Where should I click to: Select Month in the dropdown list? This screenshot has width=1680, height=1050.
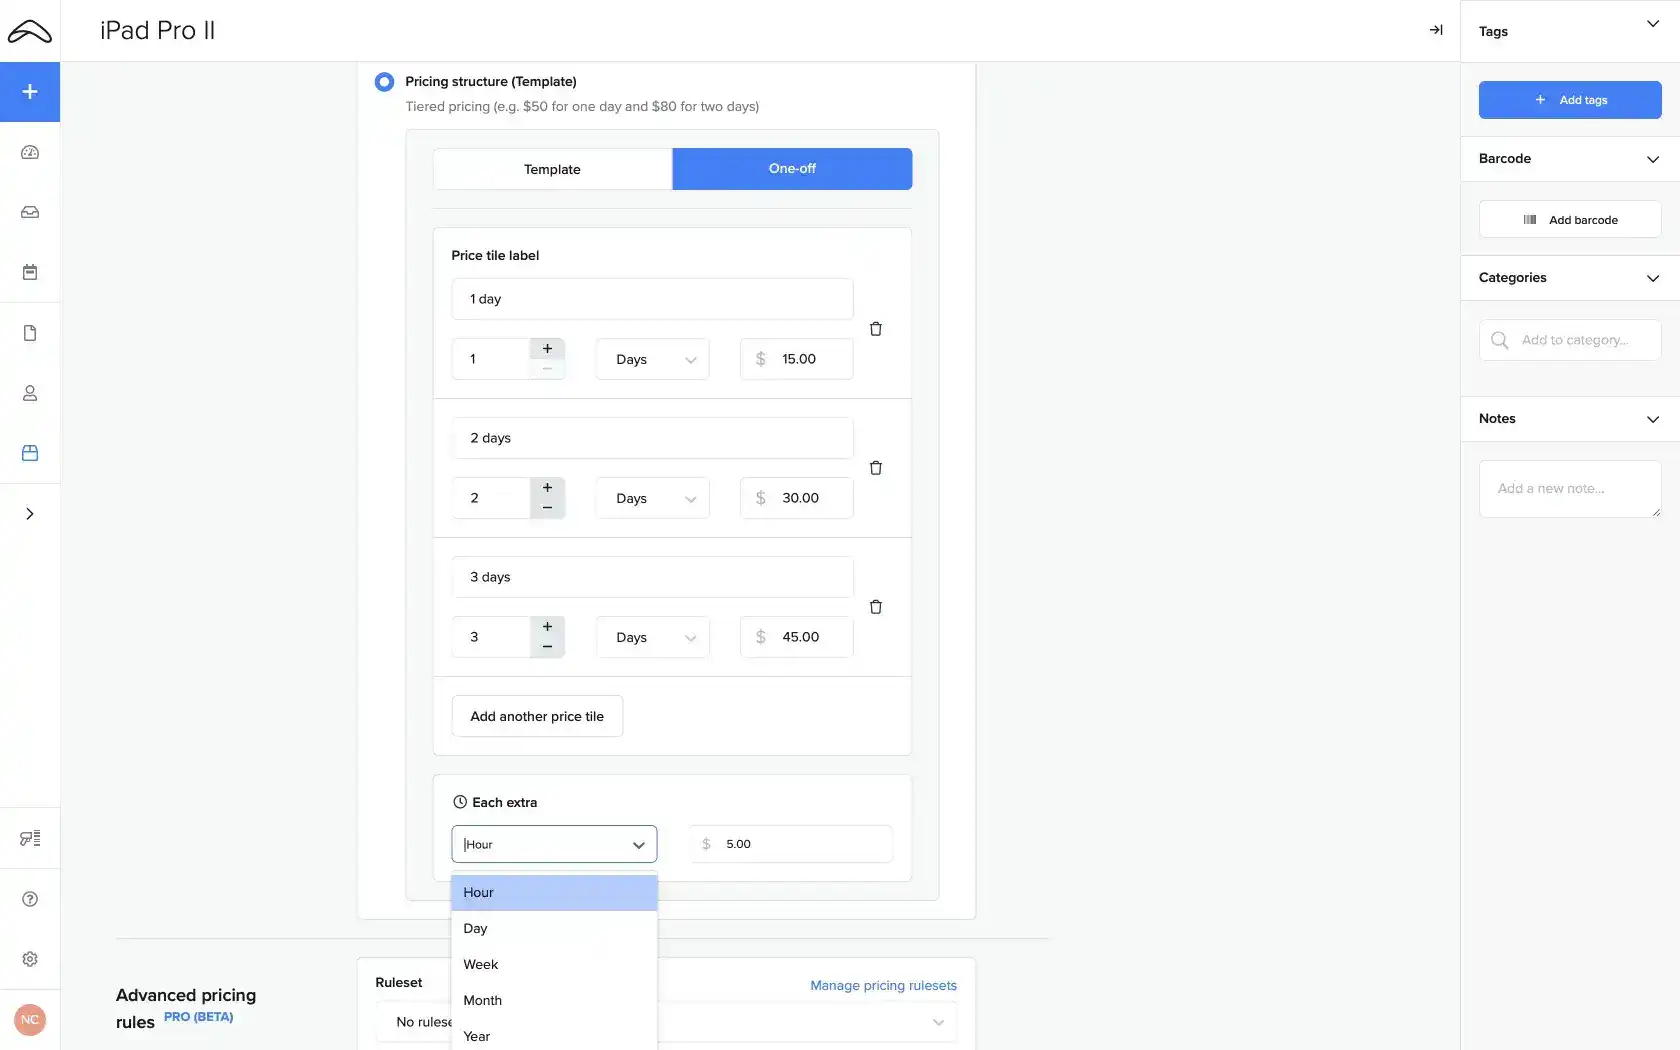483,1000
